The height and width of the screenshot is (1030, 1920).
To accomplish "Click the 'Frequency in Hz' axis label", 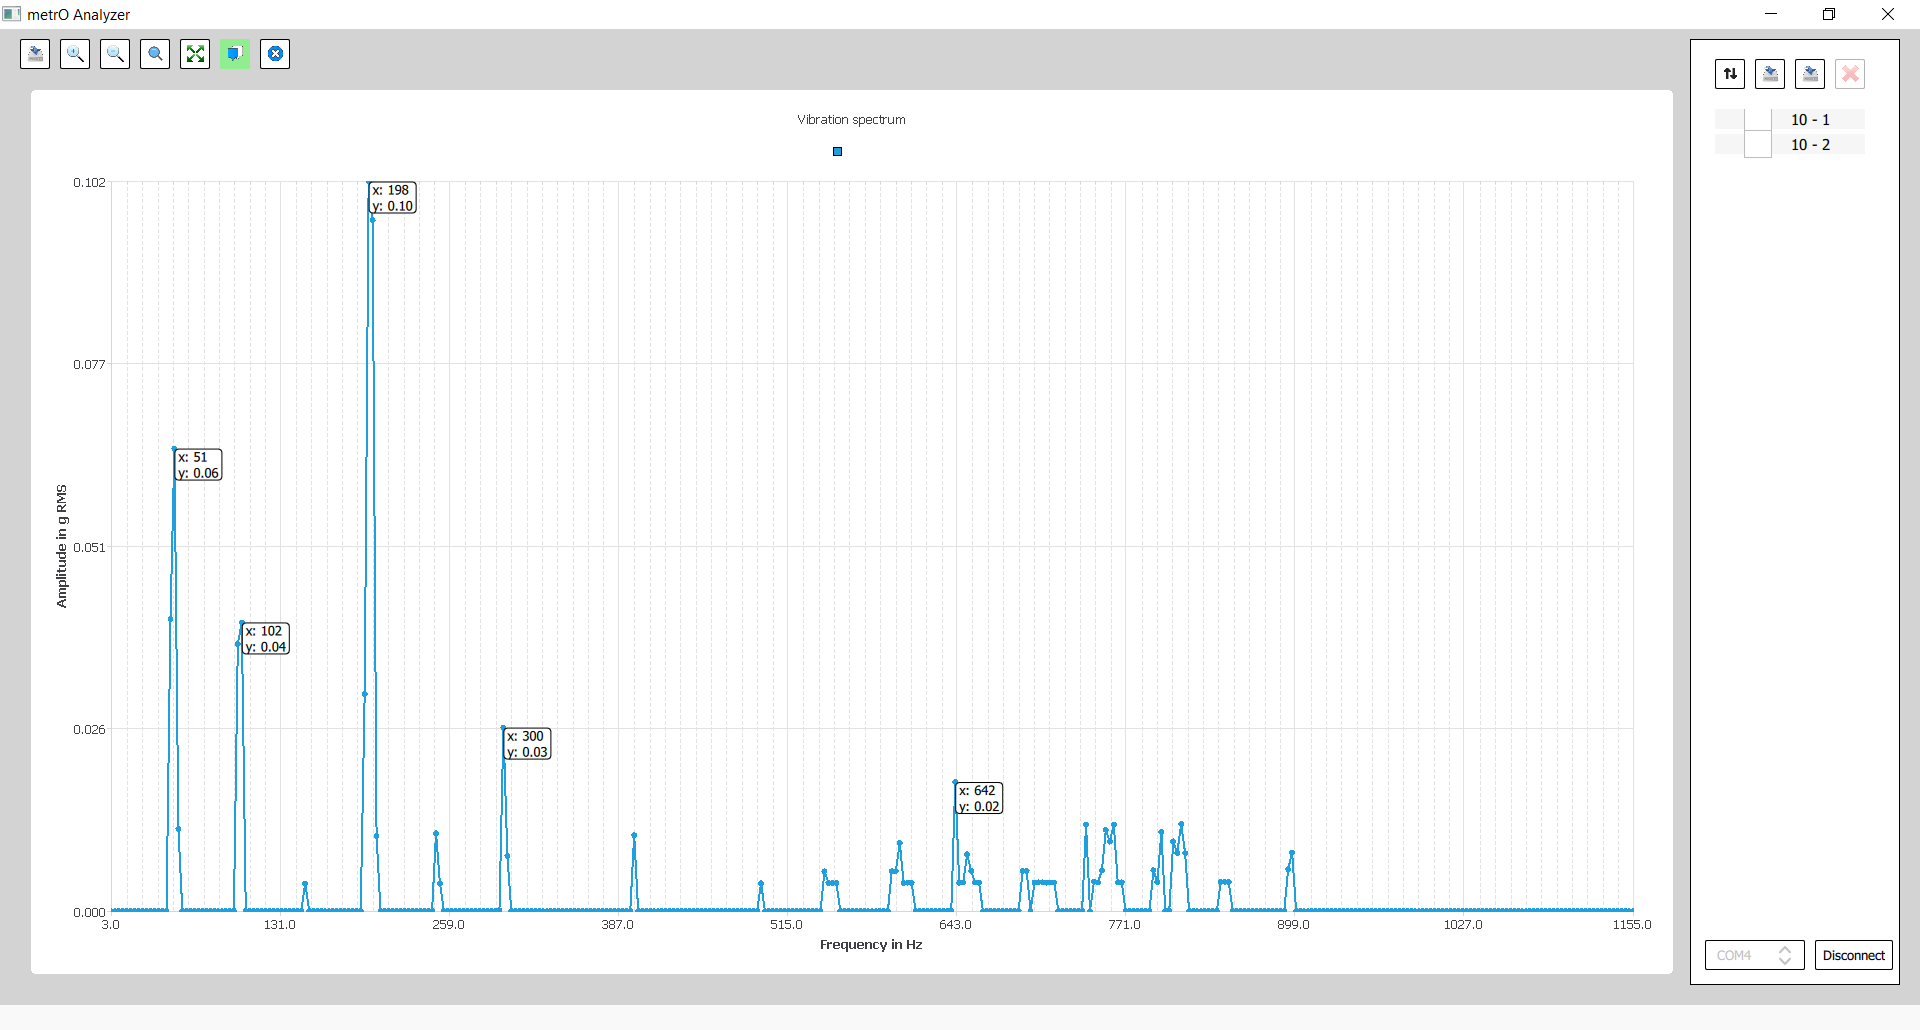I will click(871, 945).
